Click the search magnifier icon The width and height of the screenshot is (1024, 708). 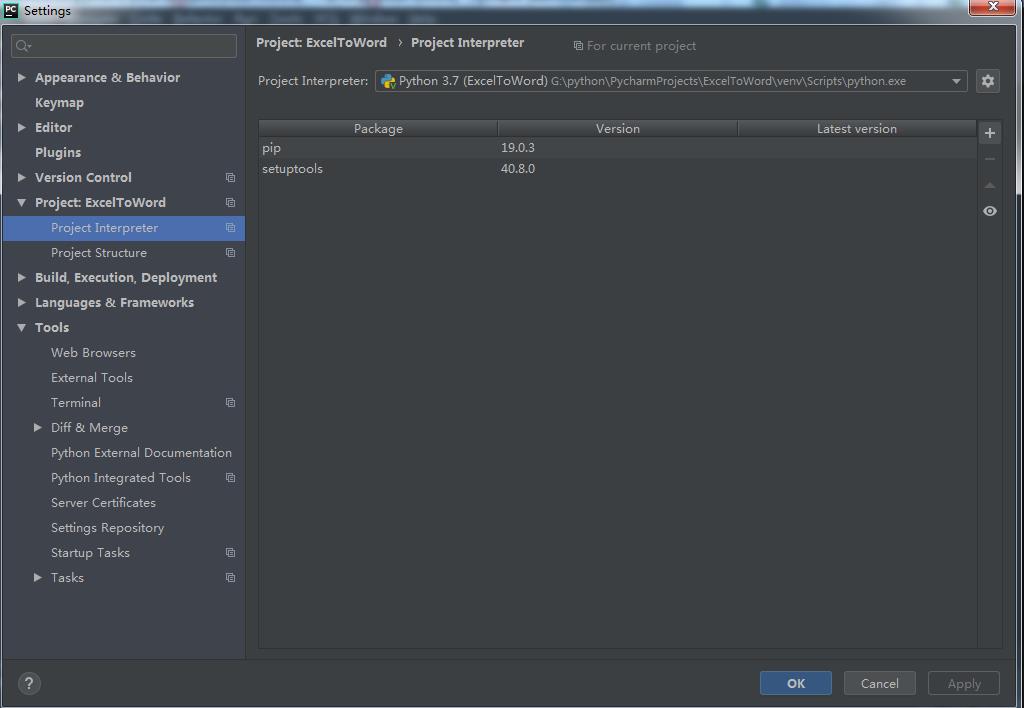pyautogui.click(x=23, y=46)
